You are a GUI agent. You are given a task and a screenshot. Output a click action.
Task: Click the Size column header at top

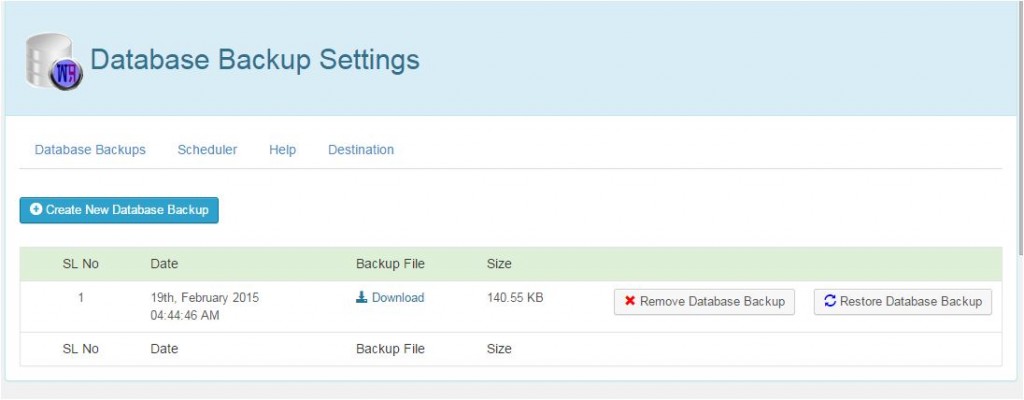pyautogui.click(x=499, y=264)
